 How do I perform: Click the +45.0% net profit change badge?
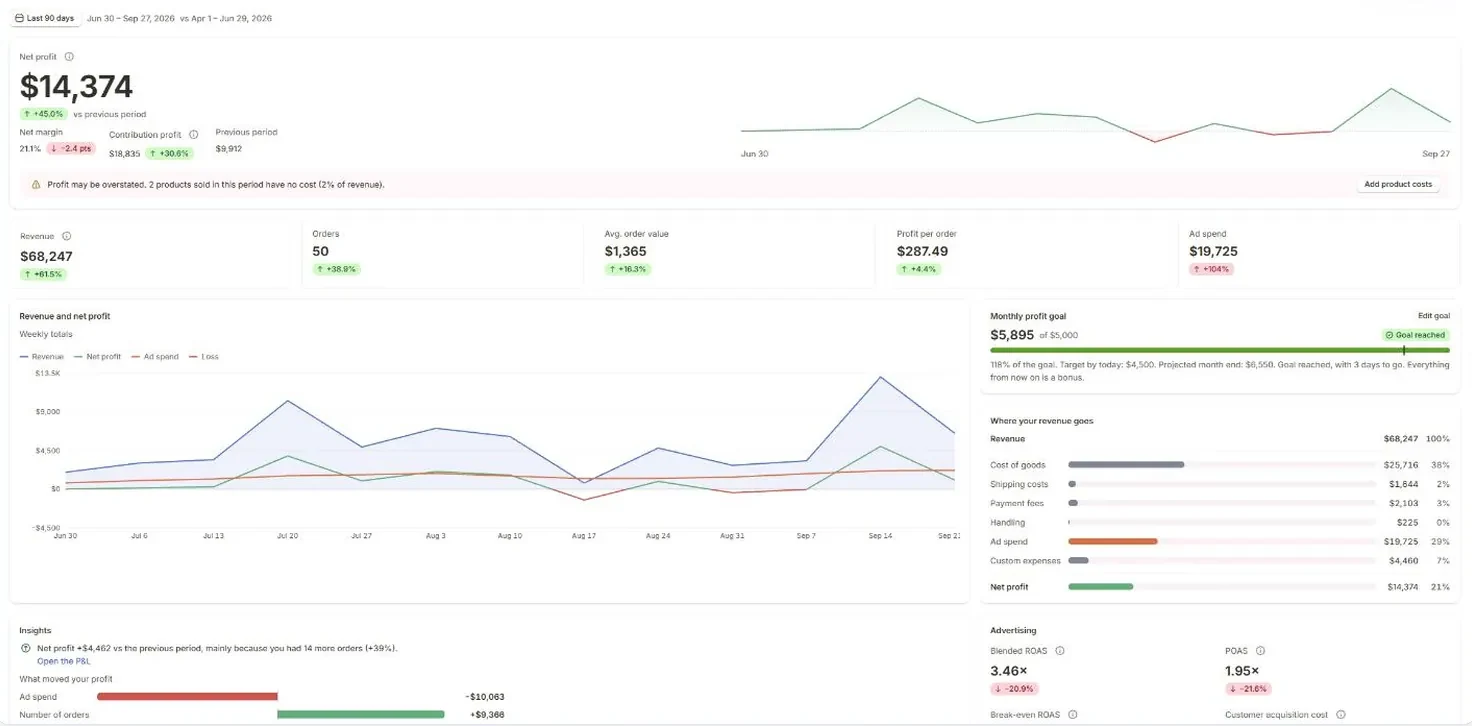(44, 114)
